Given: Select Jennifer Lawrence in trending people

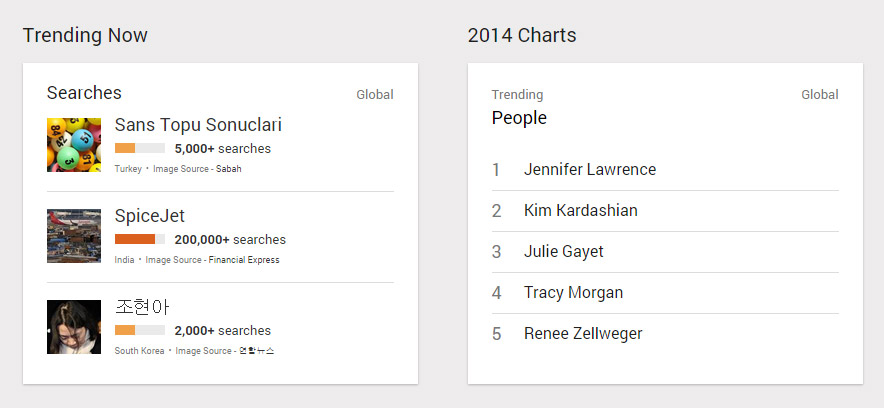Looking at the screenshot, I should pyautogui.click(x=590, y=170).
